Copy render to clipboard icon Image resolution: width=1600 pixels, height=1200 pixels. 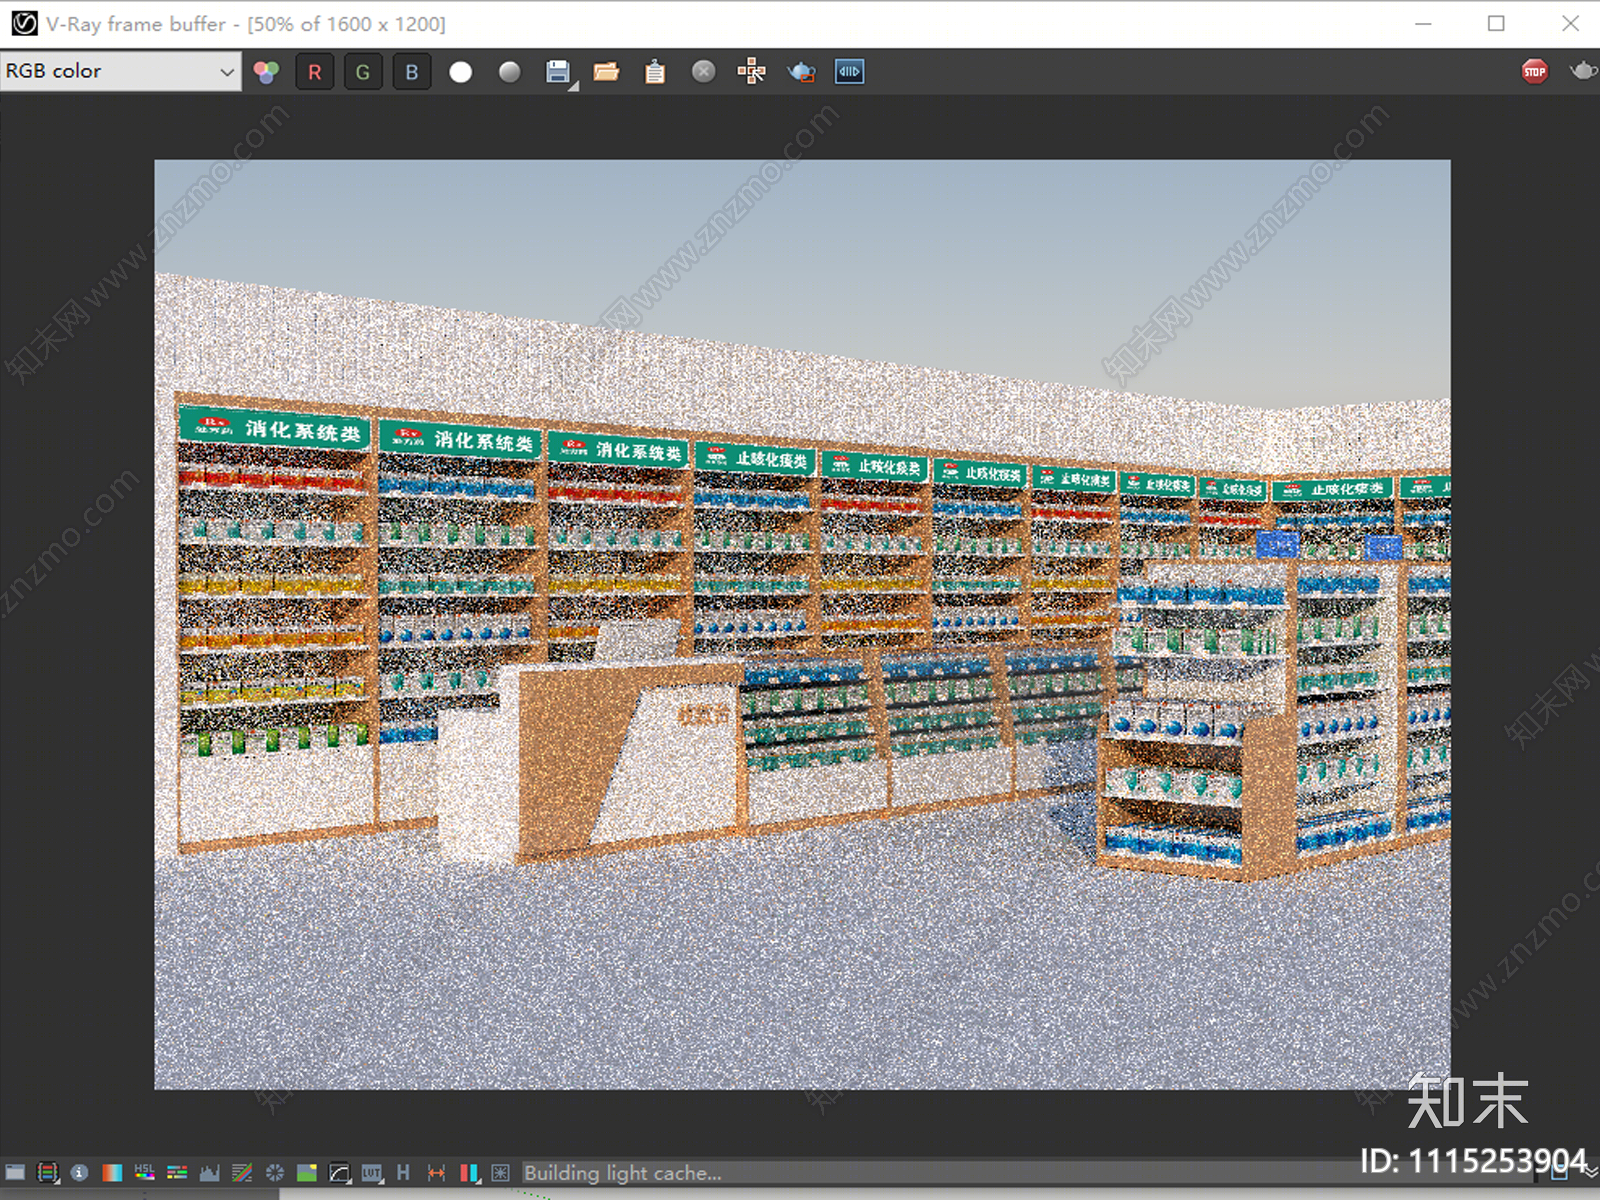coord(655,72)
